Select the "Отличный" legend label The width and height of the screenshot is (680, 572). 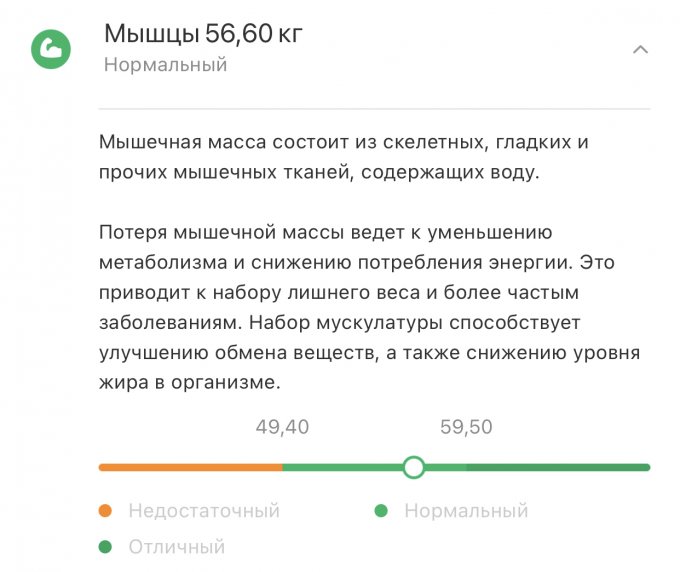176,547
